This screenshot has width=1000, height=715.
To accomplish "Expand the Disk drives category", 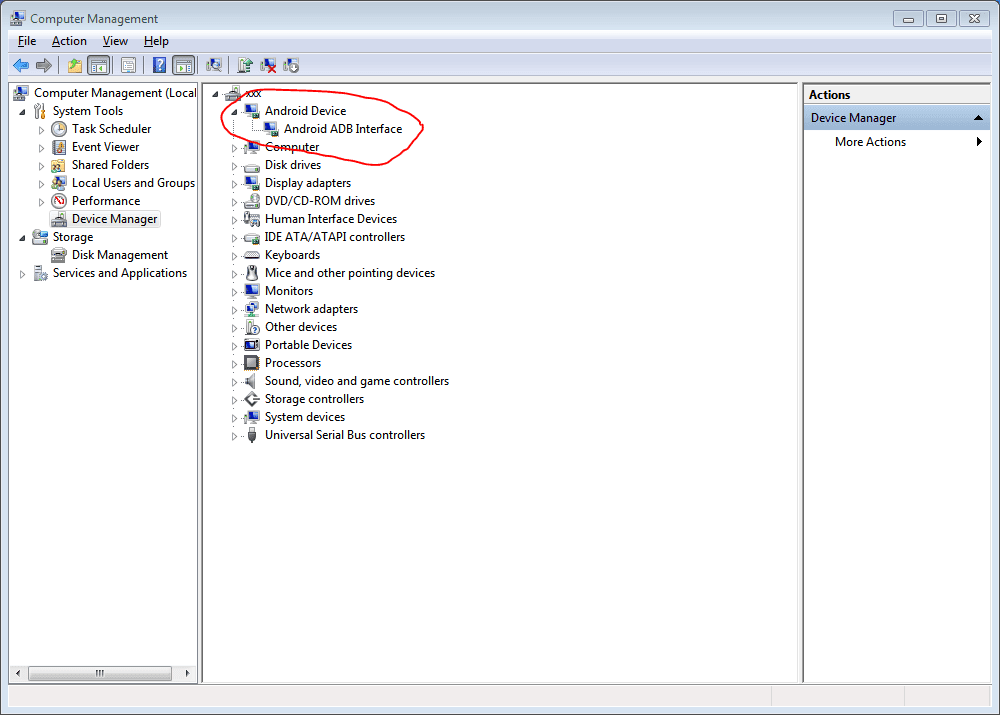I will coord(234,166).
